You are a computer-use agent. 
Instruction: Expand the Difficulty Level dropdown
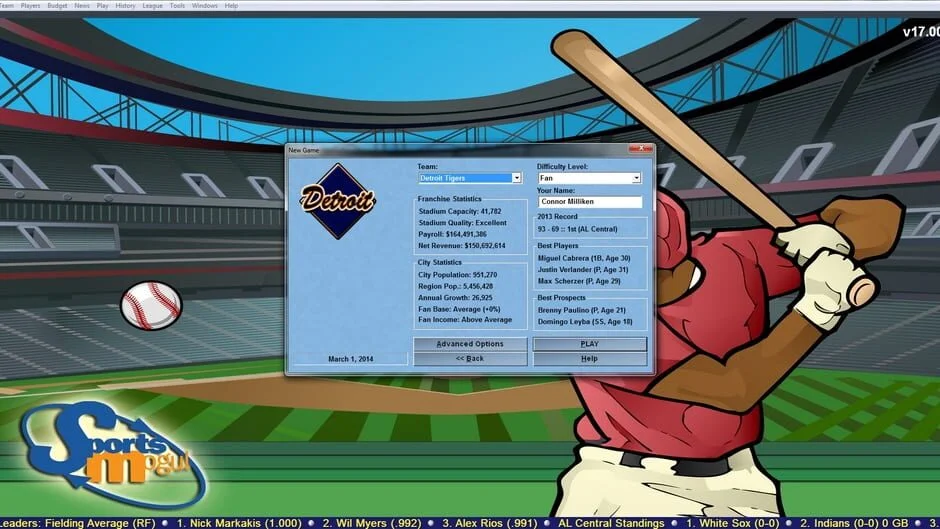click(635, 178)
